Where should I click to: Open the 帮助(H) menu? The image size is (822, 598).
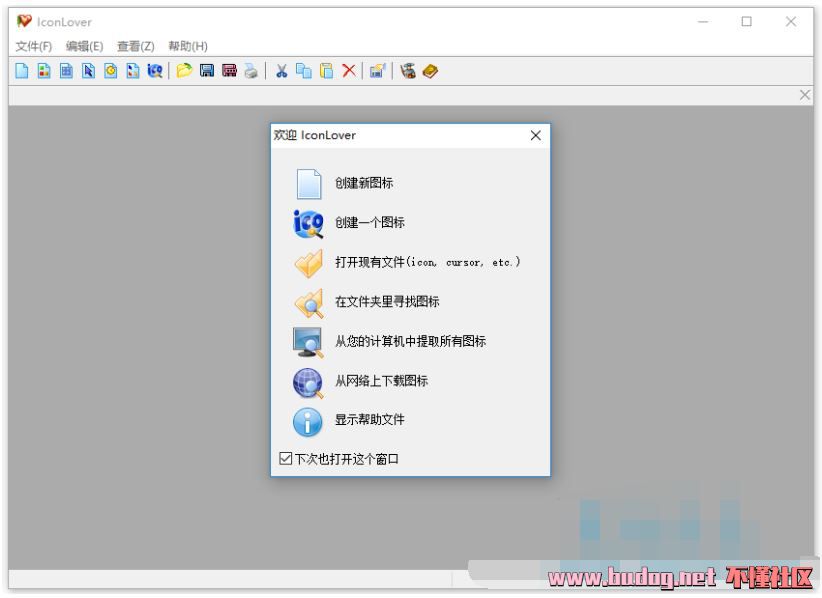[188, 46]
